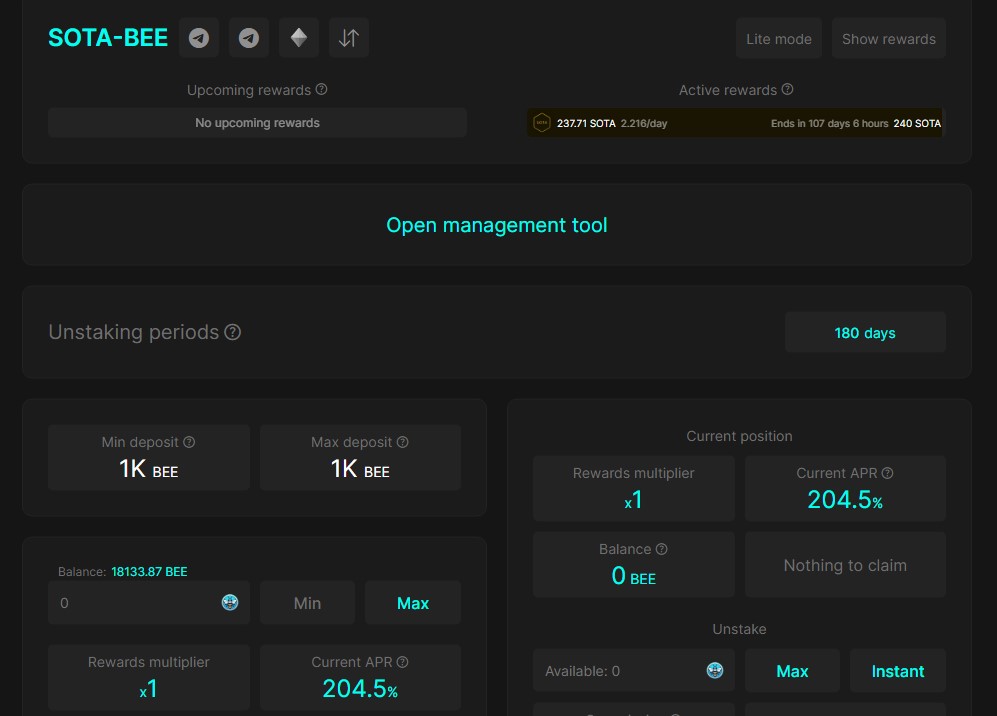Click the Max deposit info icon
The width and height of the screenshot is (997, 716).
tap(402, 442)
